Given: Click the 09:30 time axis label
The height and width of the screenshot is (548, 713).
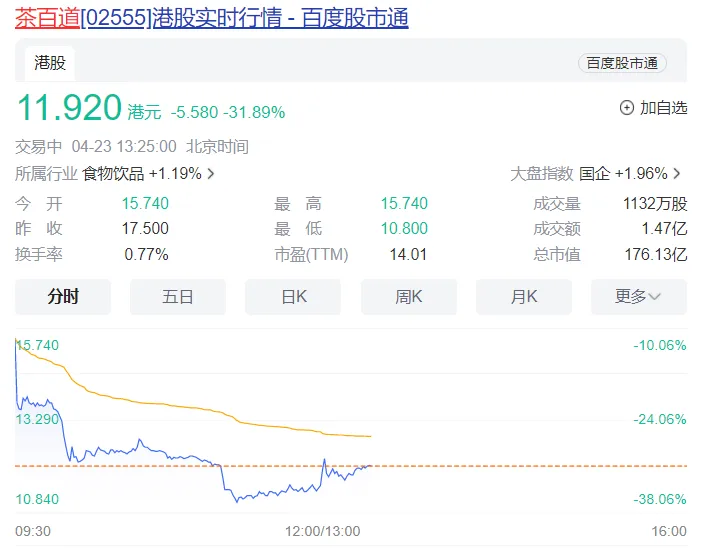Looking at the screenshot, I should [33, 531].
